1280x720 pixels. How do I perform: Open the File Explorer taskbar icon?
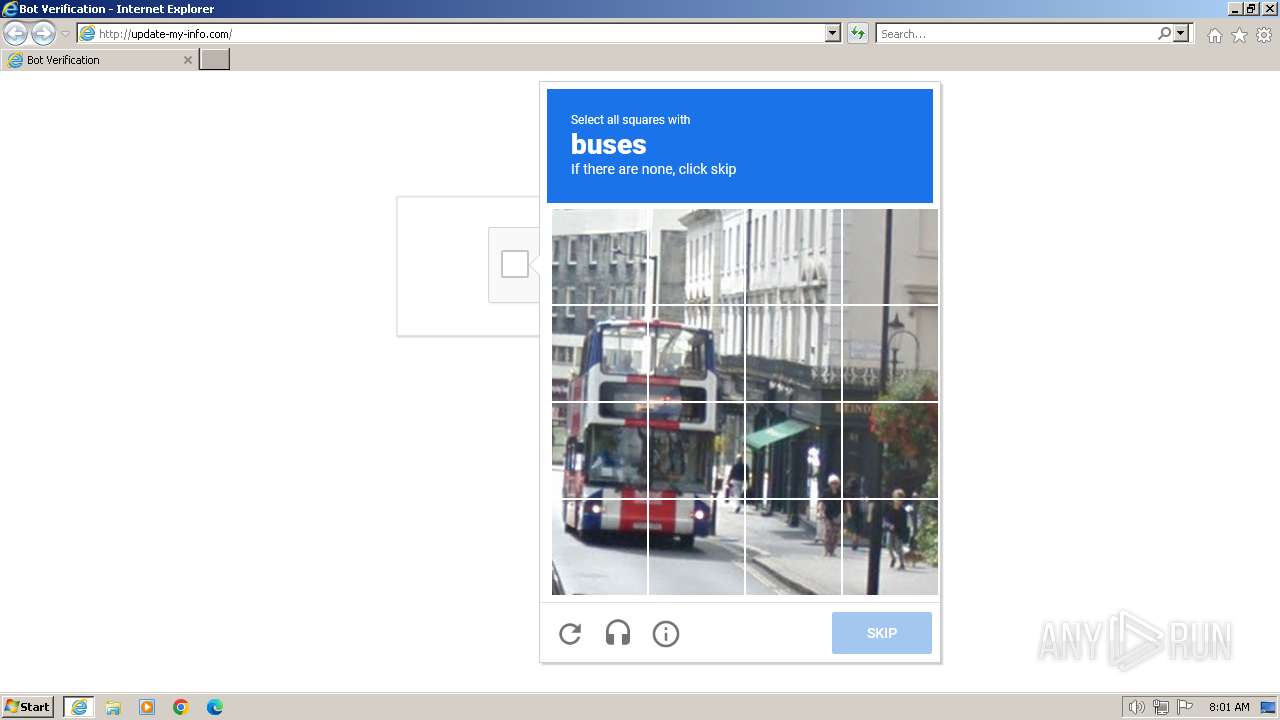click(113, 707)
